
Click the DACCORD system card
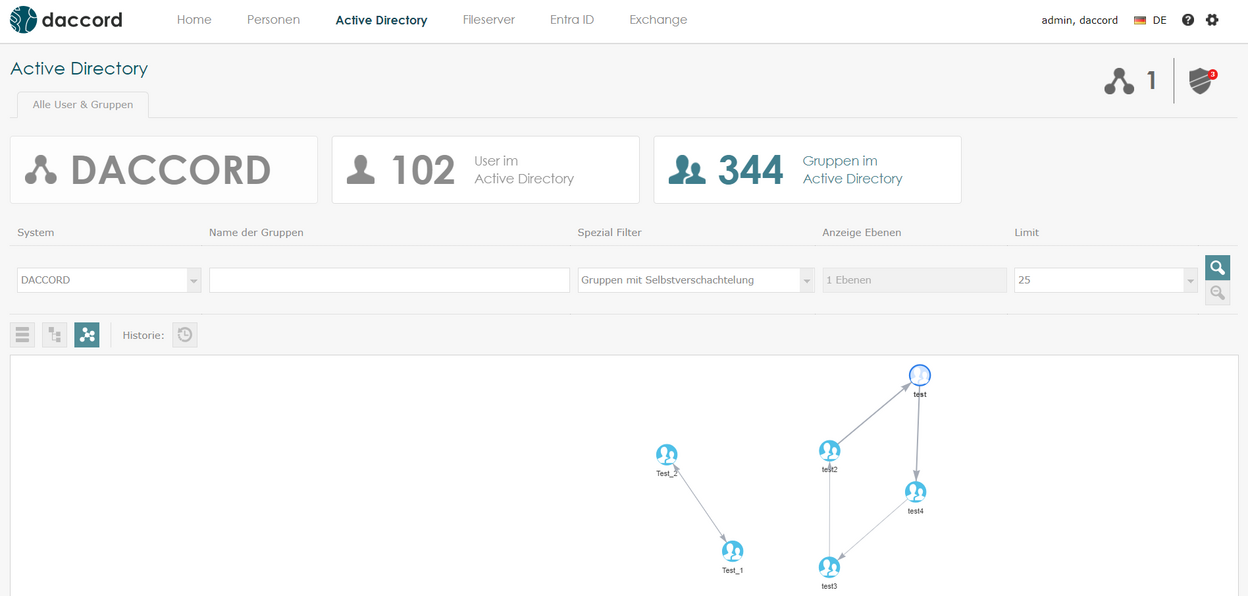click(163, 170)
